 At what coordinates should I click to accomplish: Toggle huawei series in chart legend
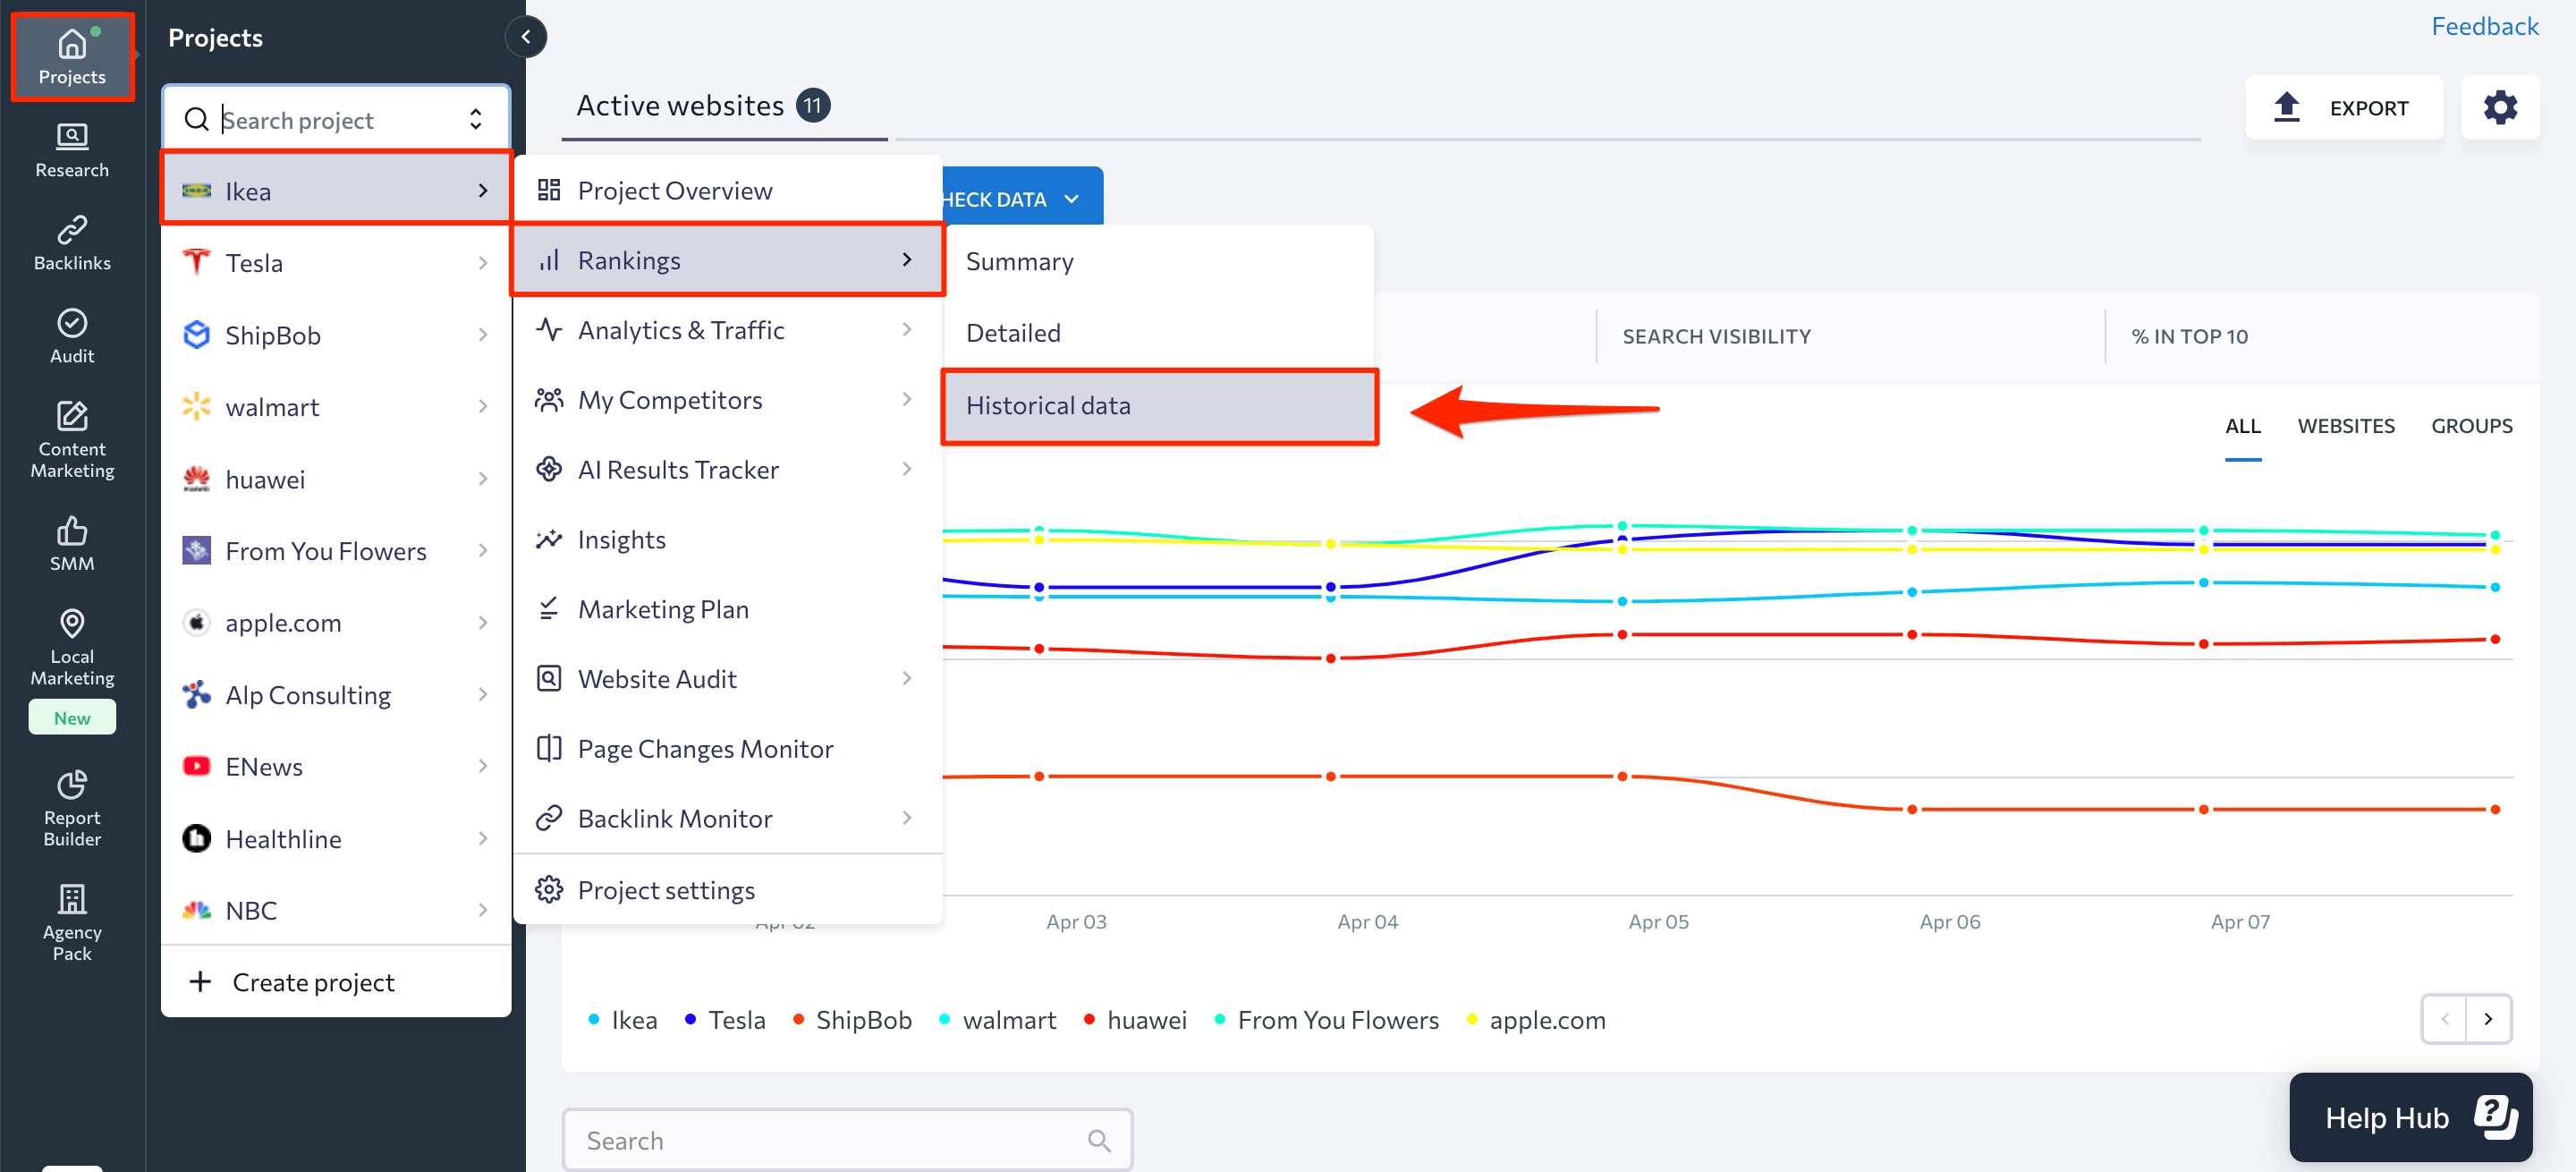point(1146,1020)
